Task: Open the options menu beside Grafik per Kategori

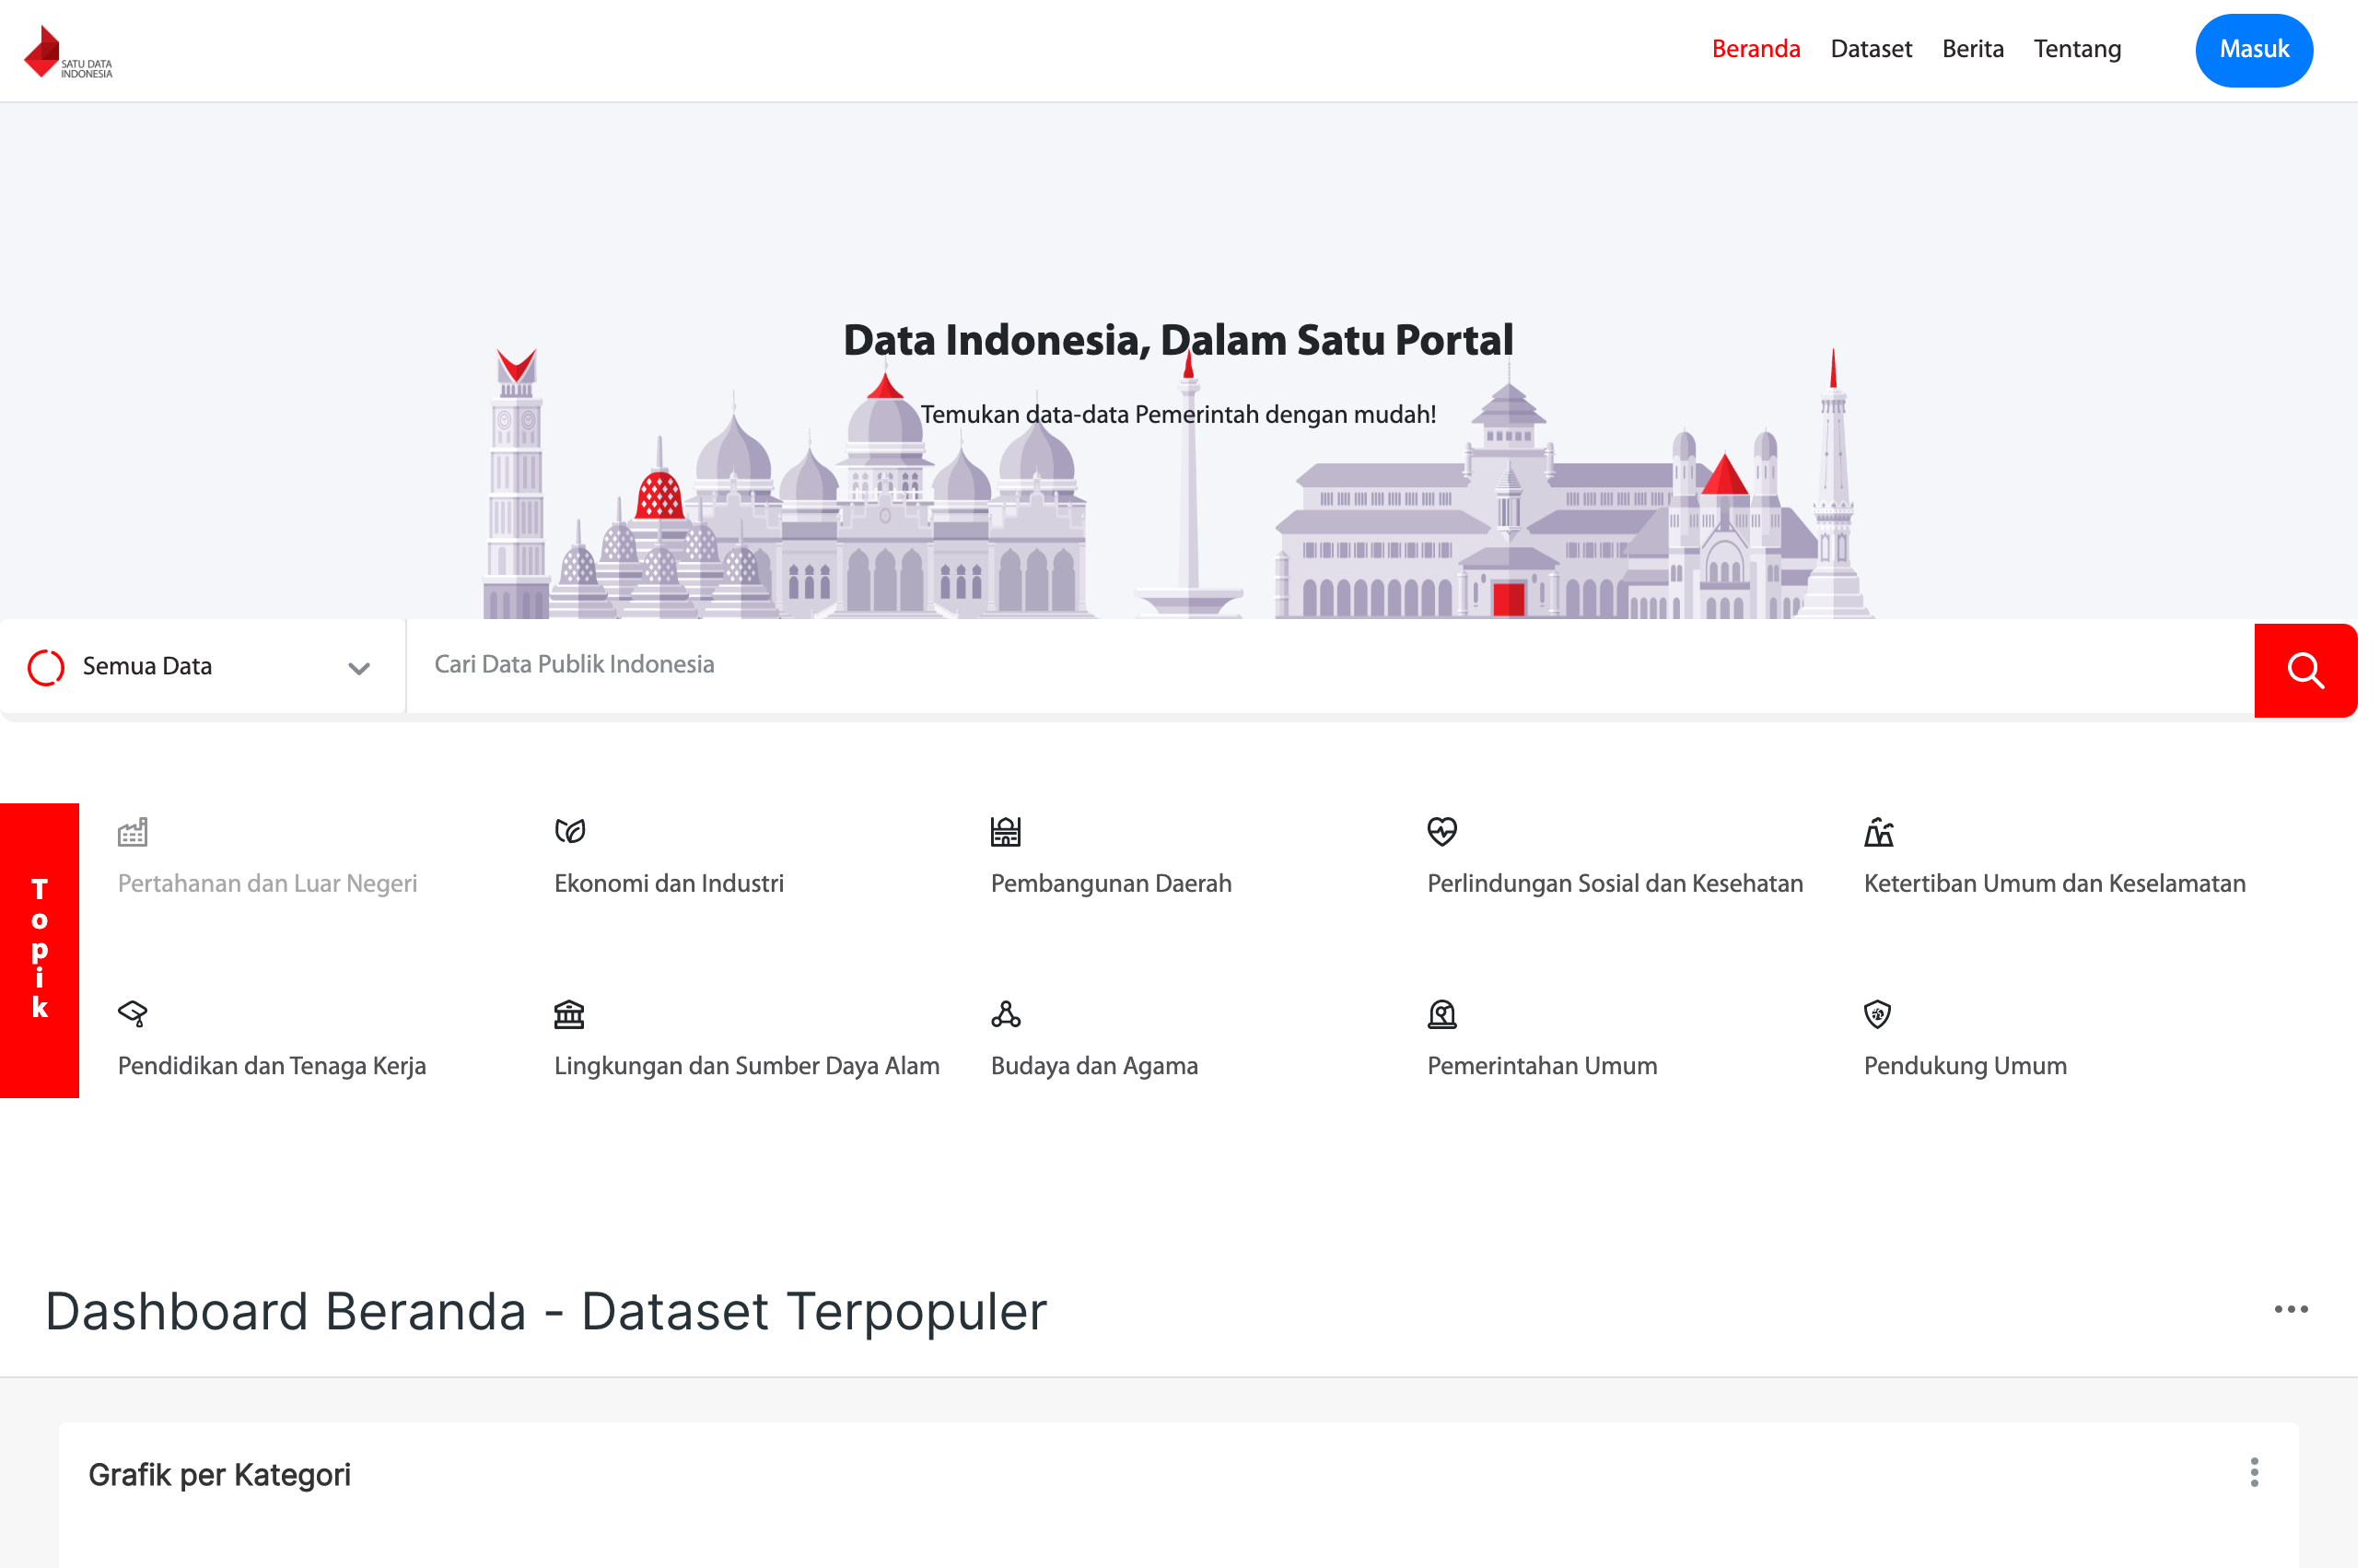Action: tap(2253, 1472)
